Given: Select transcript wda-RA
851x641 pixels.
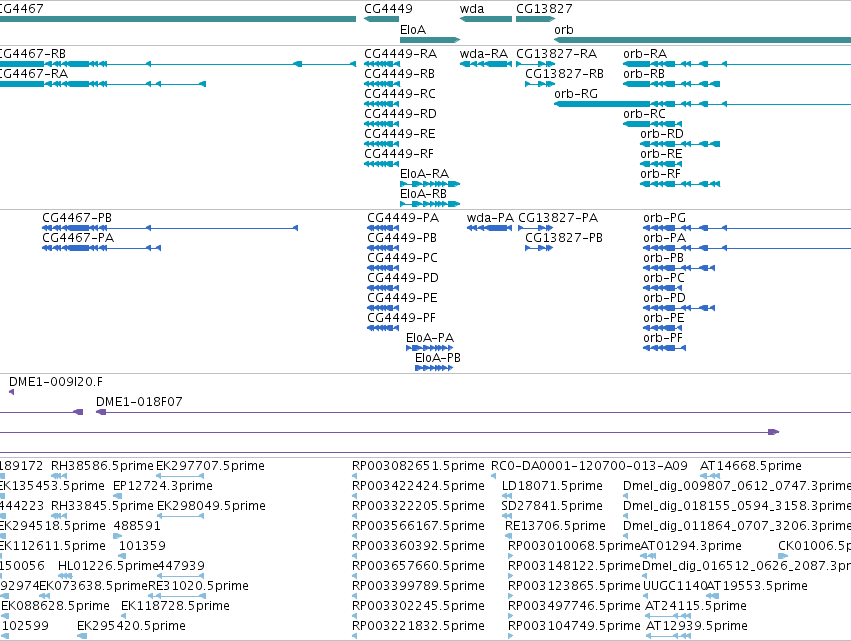Looking at the screenshot, I should 486,64.
